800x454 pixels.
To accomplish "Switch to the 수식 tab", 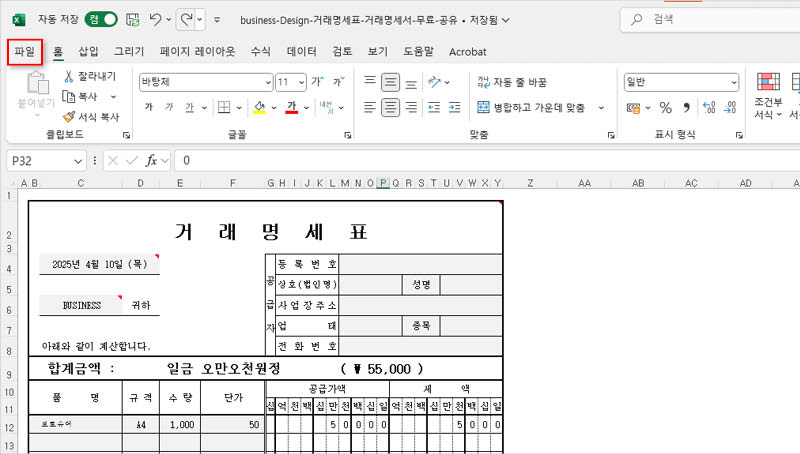I will (x=261, y=52).
